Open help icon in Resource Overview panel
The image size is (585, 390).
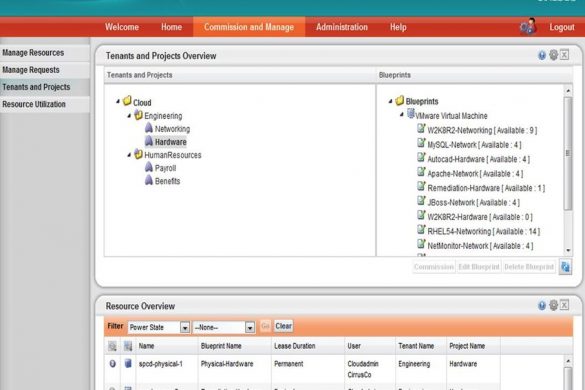coord(542,306)
